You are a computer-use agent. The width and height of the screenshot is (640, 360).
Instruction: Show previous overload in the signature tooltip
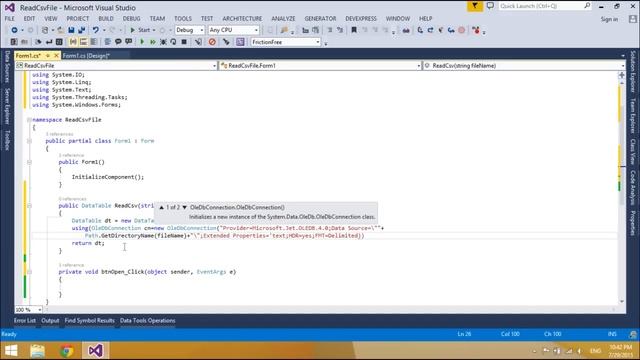162,207
